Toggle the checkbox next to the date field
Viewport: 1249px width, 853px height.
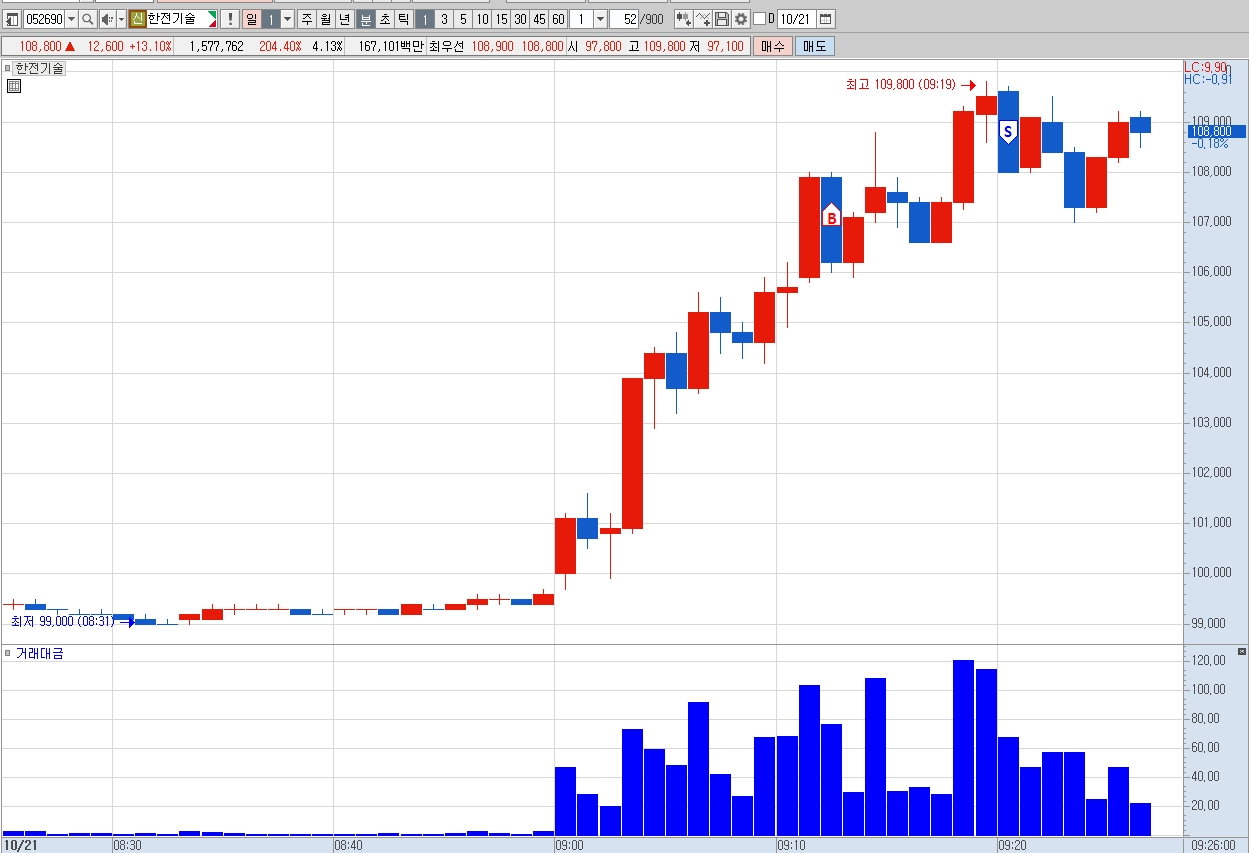click(759, 19)
